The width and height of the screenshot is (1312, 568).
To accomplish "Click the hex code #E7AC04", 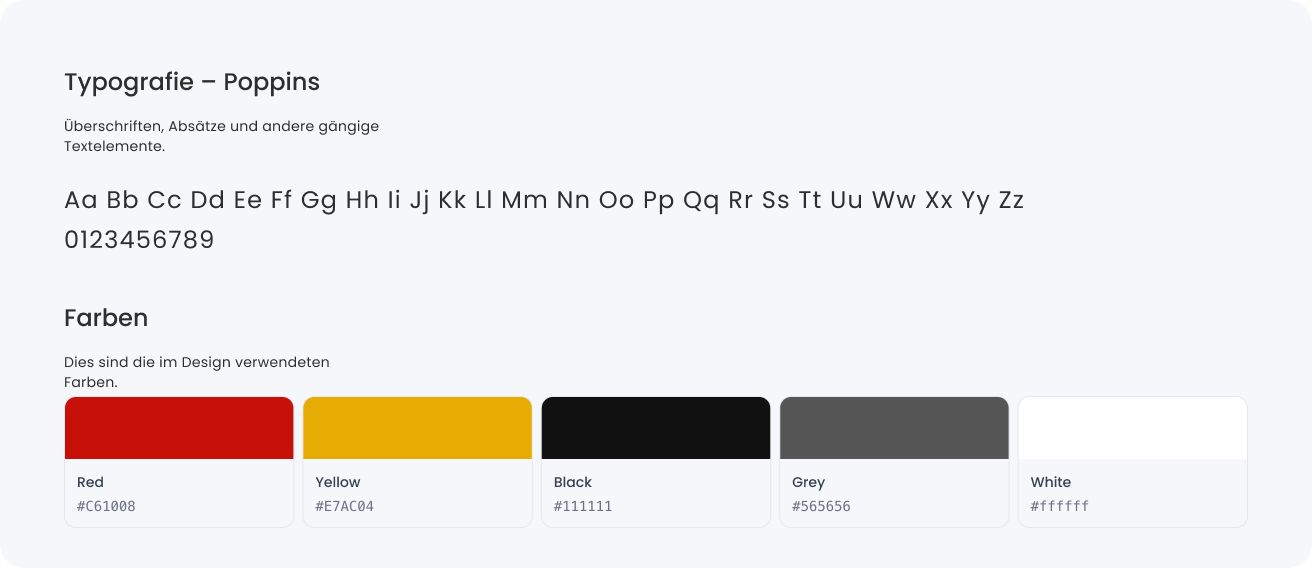I will point(344,506).
